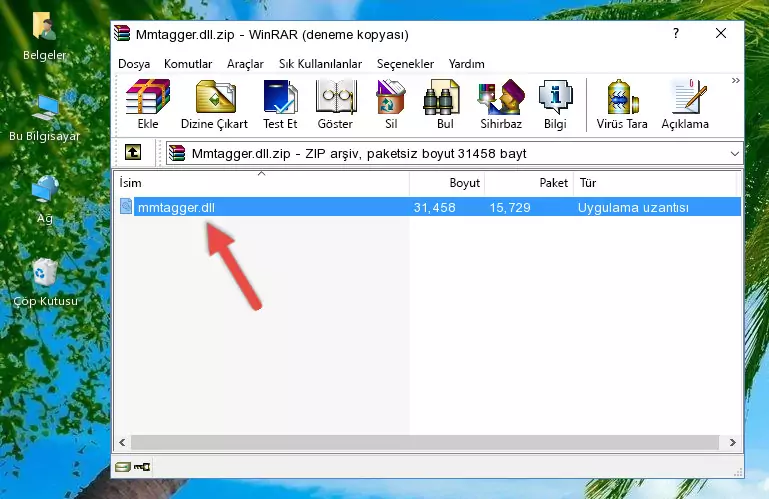Open the Bul (Find) binoculars tool
This screenshot has width=769, height=499.
pyautogui.click(x=445, y=104)
